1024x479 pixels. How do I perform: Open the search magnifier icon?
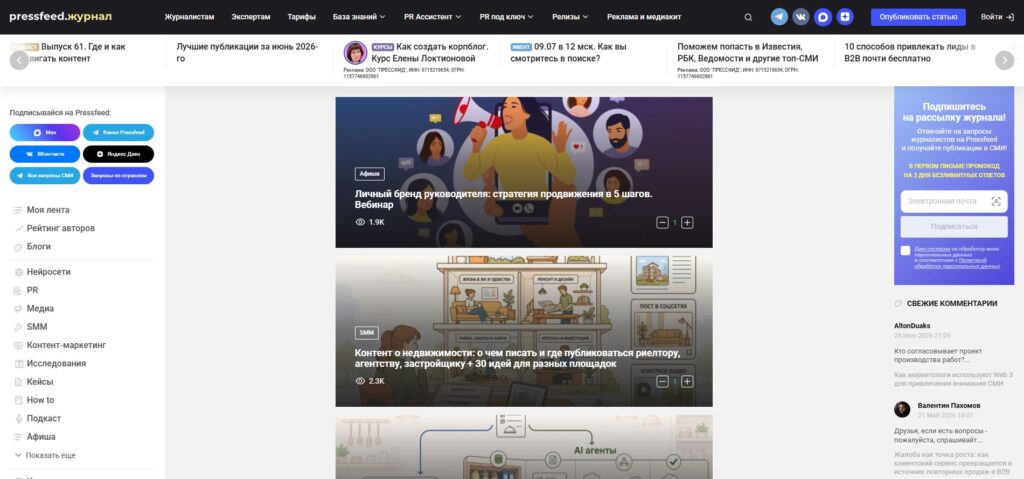coord(748,17)
